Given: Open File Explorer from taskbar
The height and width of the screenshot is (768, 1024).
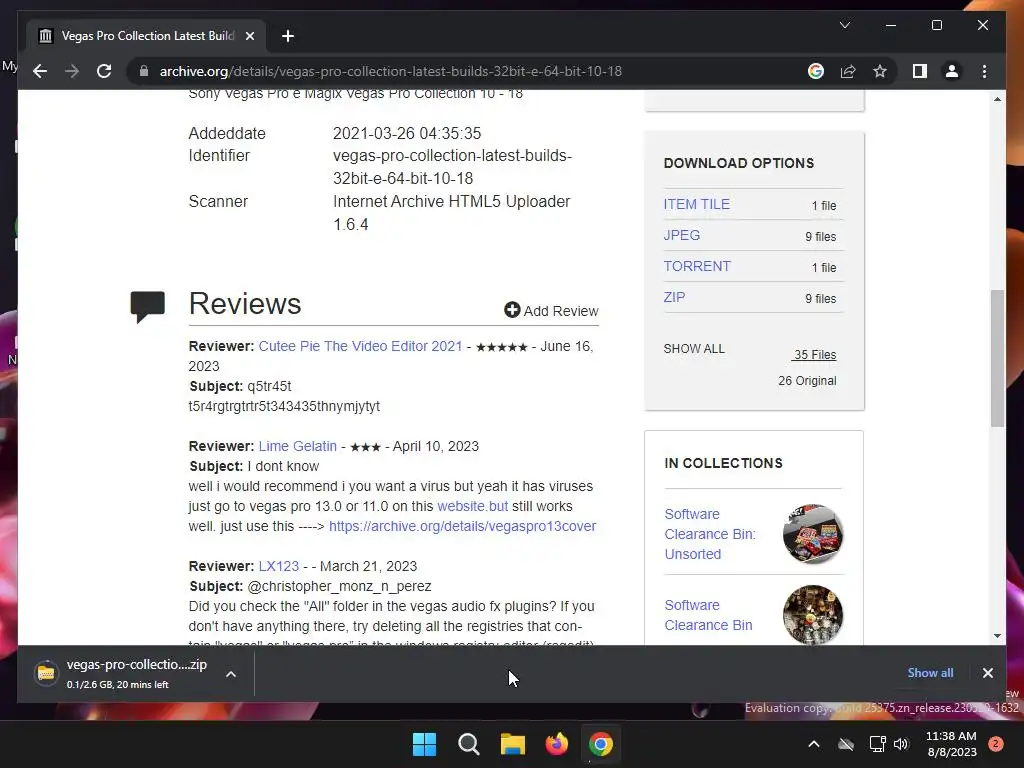Looking at the screenshot, I should click(513, 744).
